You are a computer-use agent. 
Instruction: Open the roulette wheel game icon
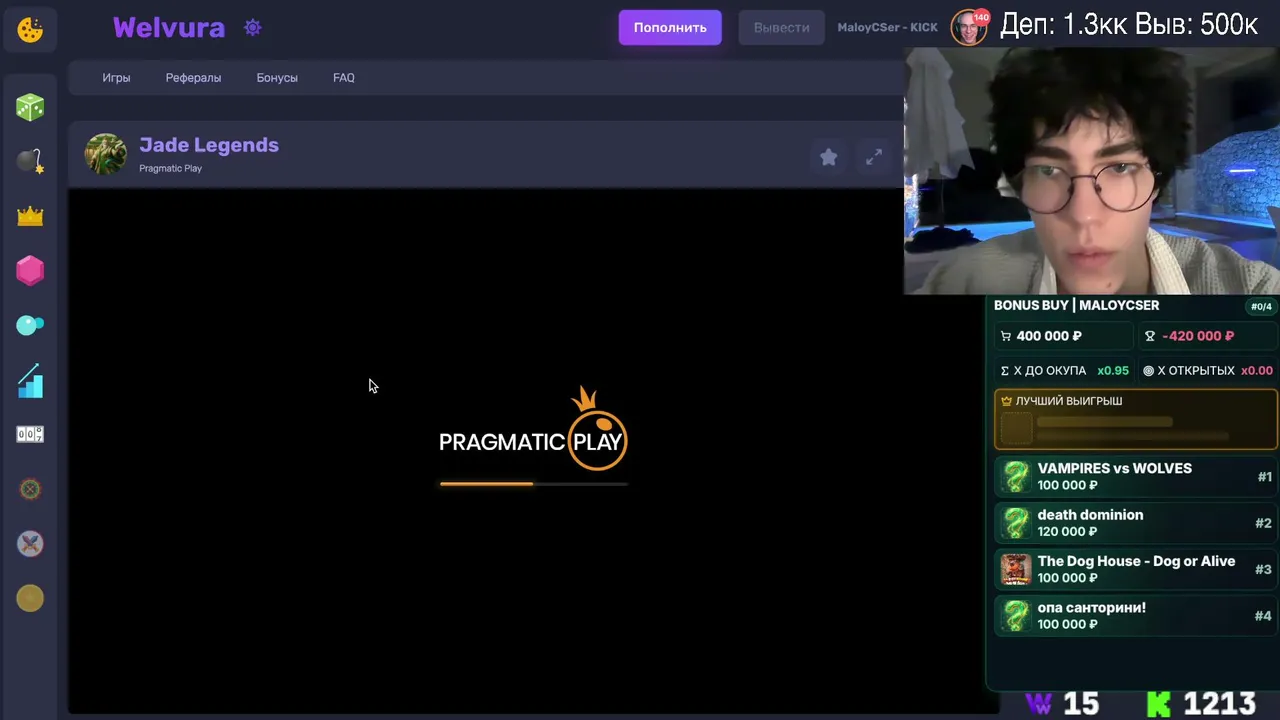pyautogui.click(x=30, y=489)
